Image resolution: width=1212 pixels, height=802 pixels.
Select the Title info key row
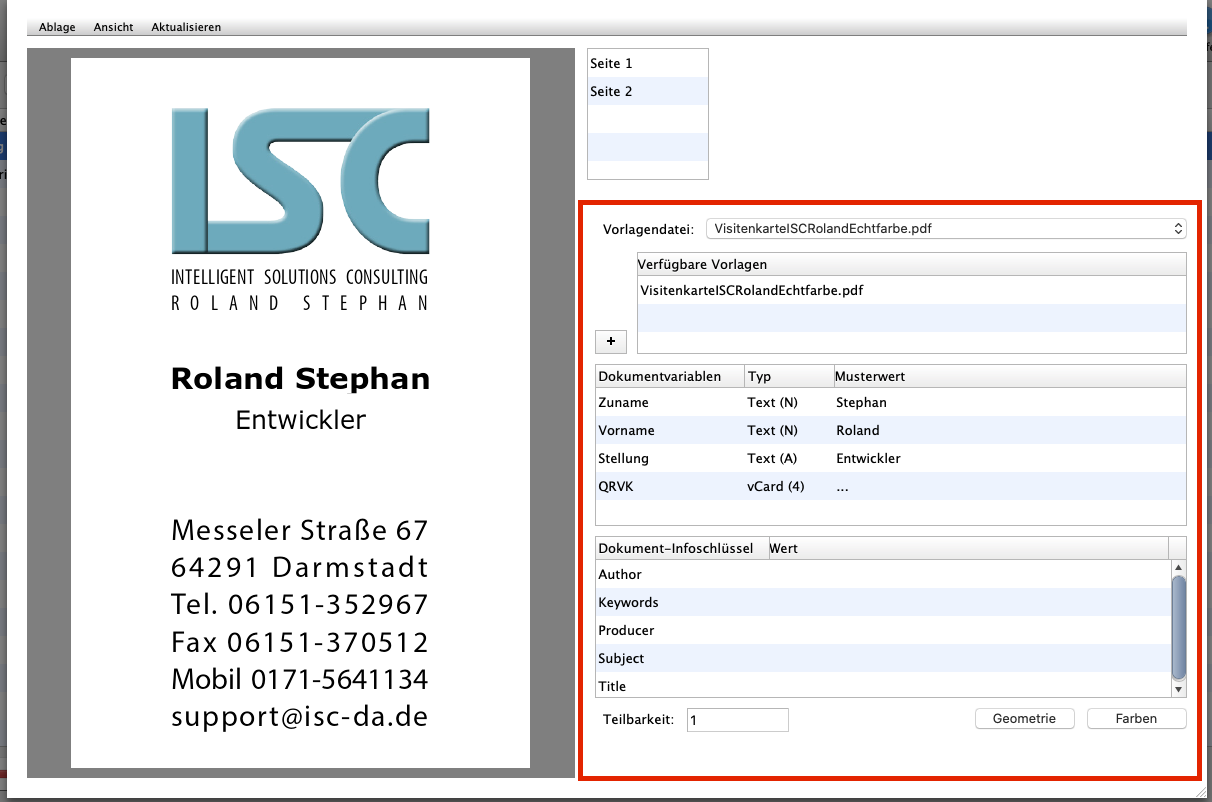click(x=883, y=686)
